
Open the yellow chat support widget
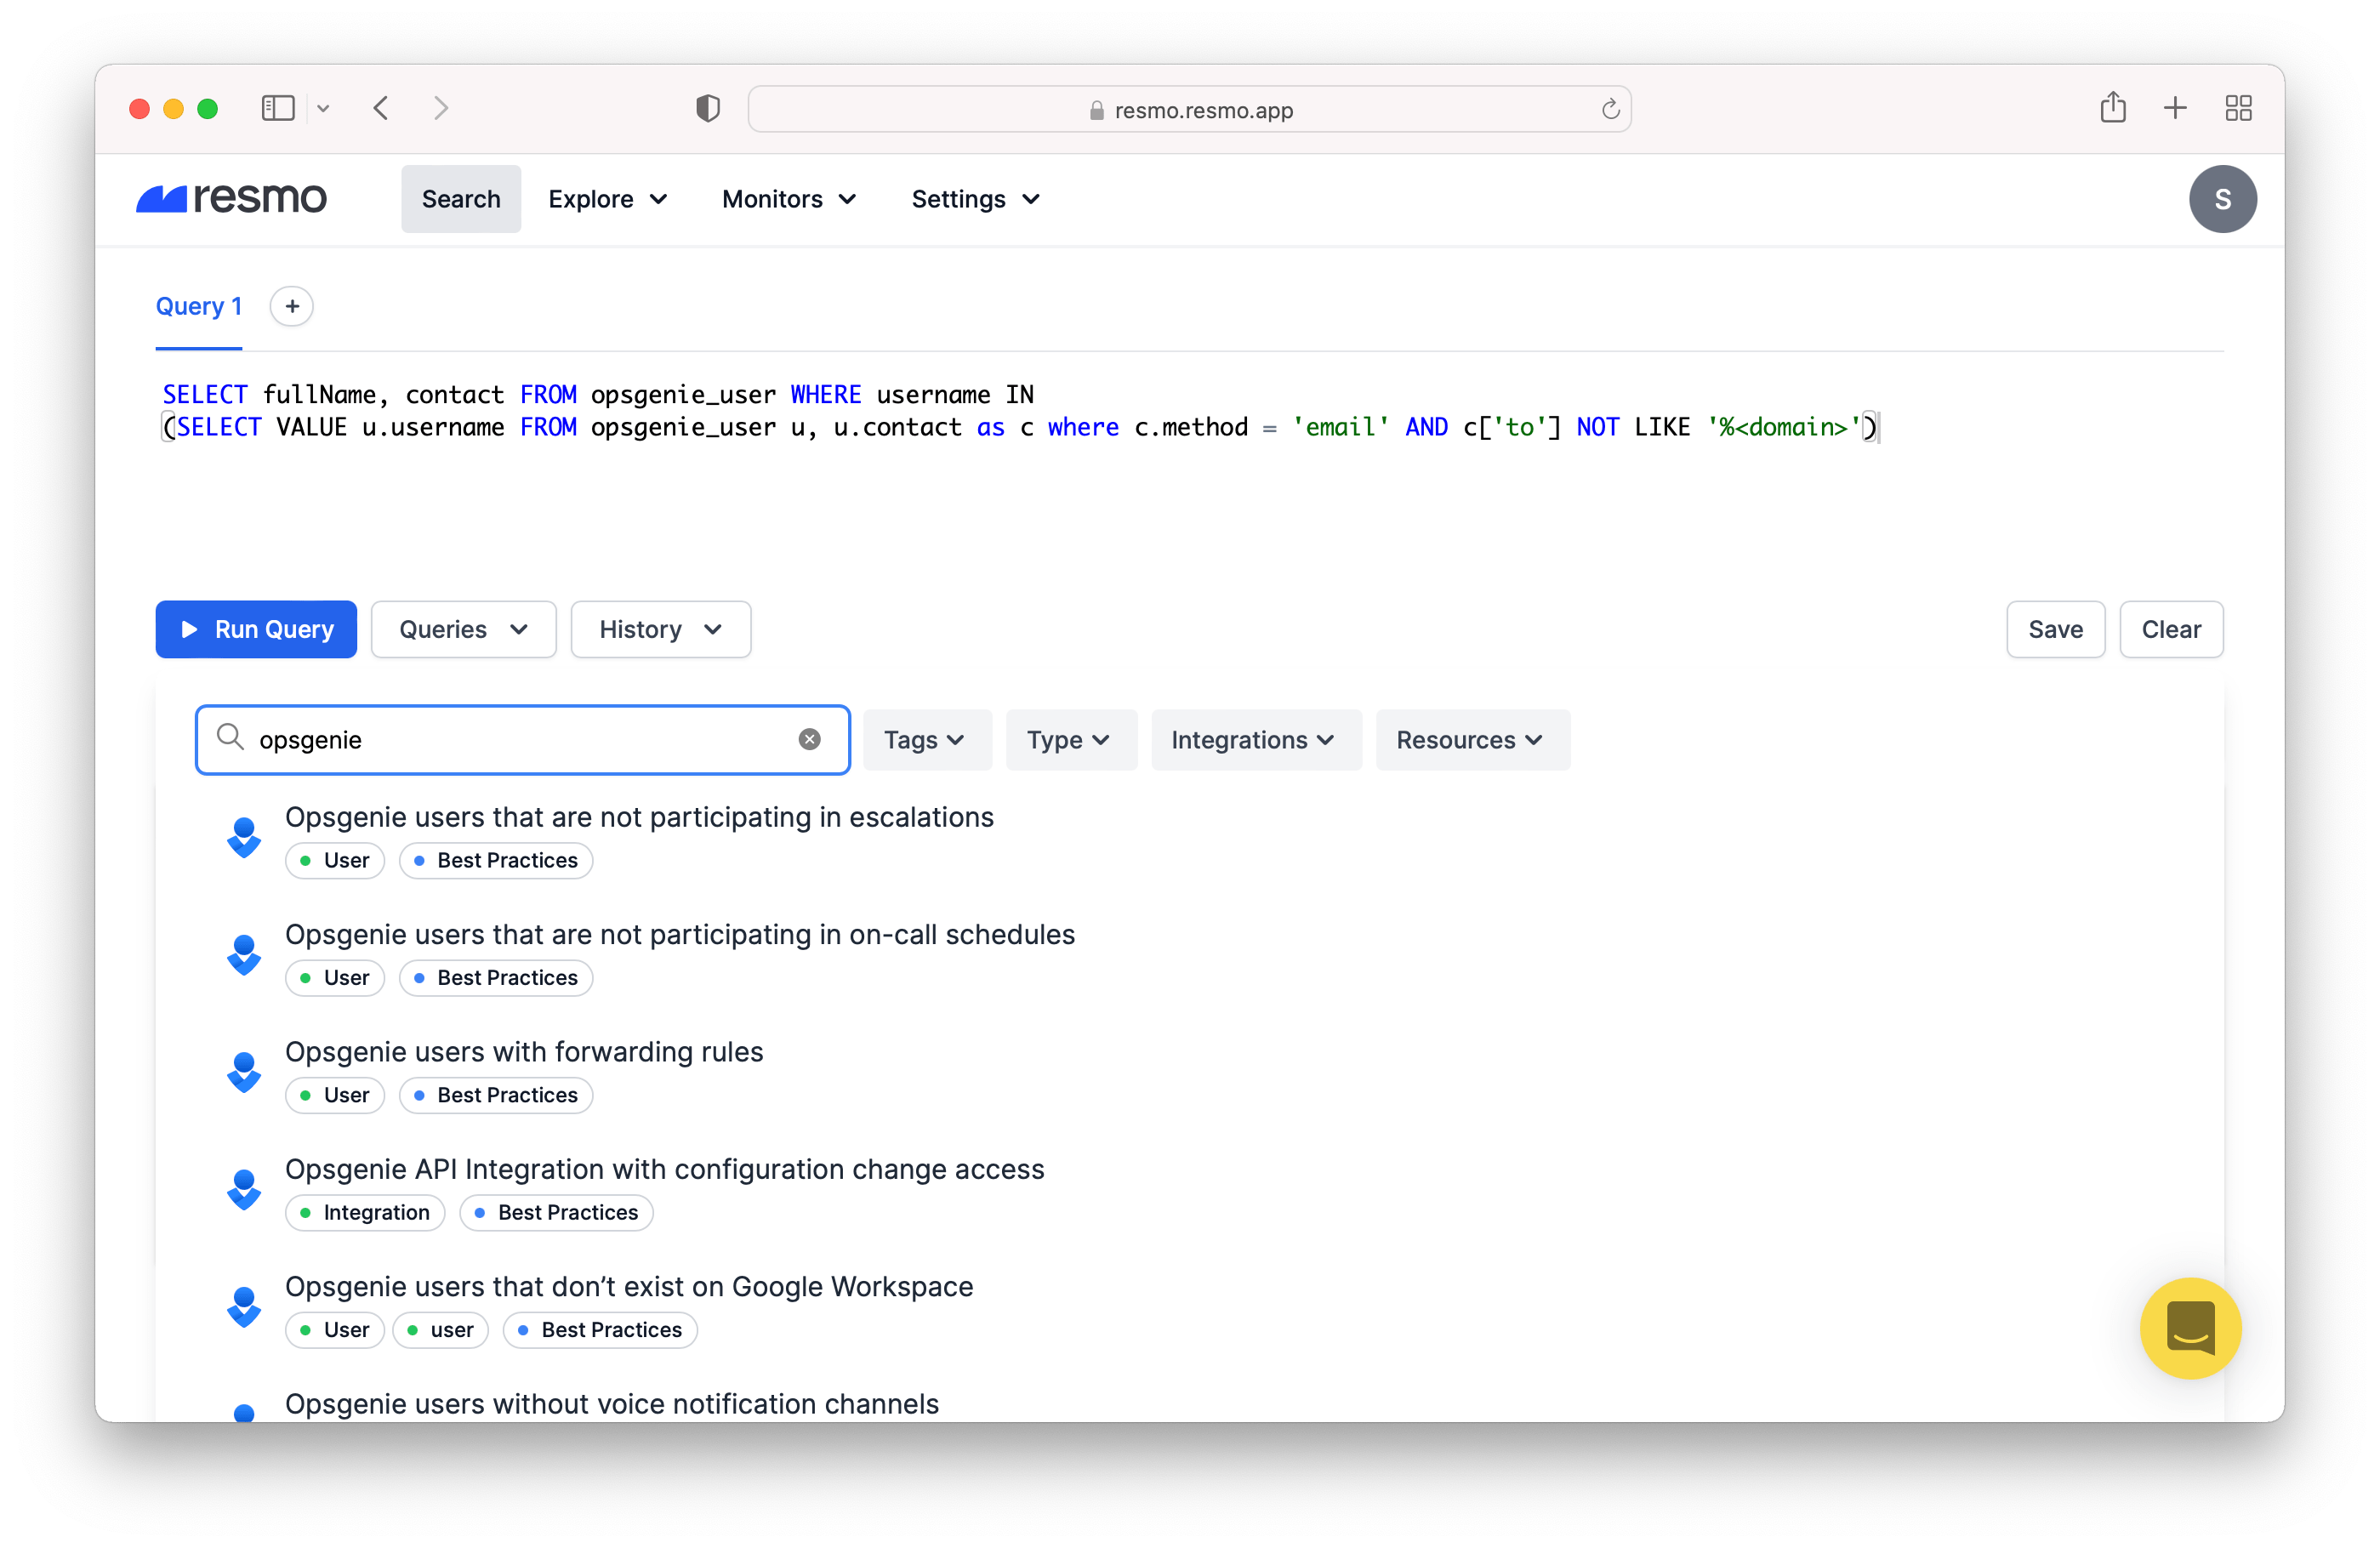pyautogui.click(x=2190, y=1328)
